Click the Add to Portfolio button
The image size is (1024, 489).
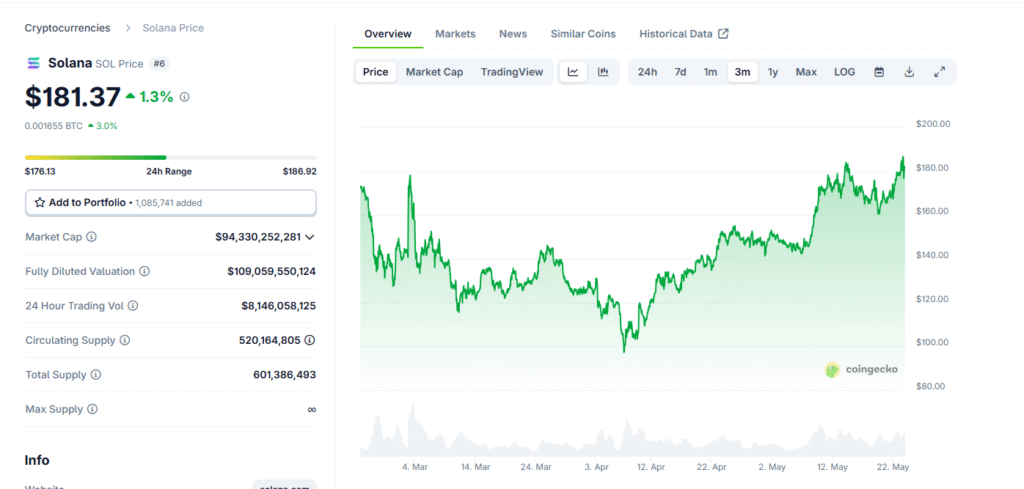tap(170, 203)
